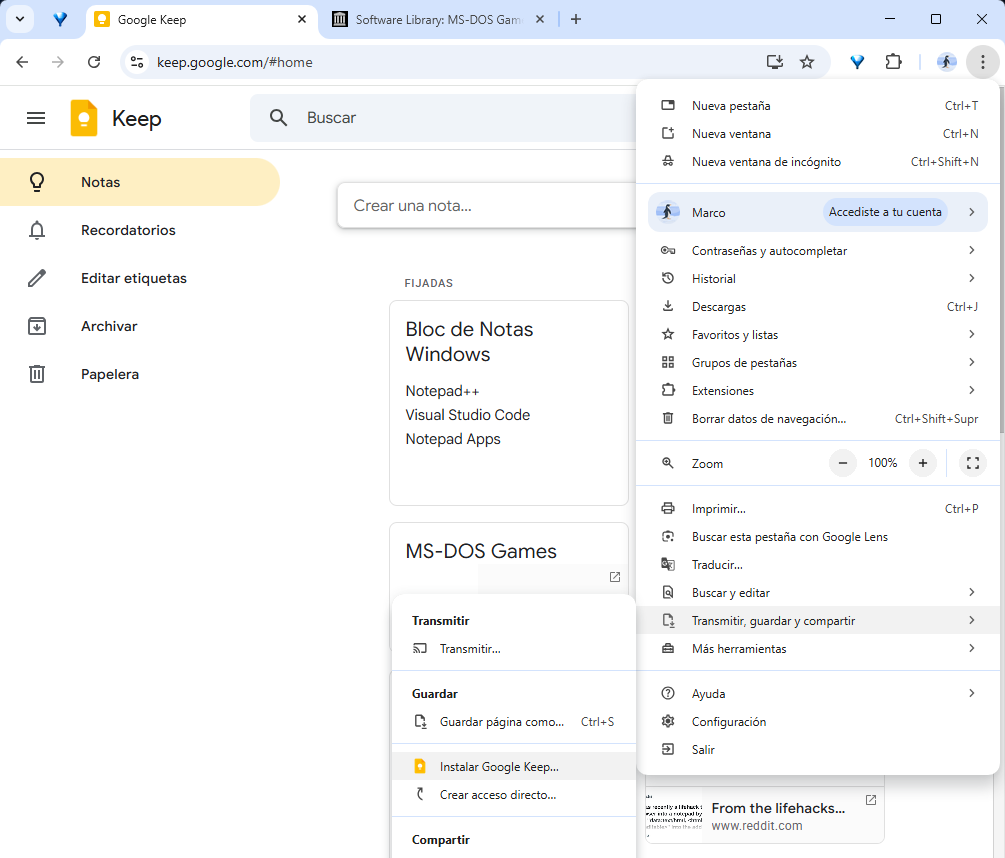Expand the Ayuda submenu chevron

(972, 693)
